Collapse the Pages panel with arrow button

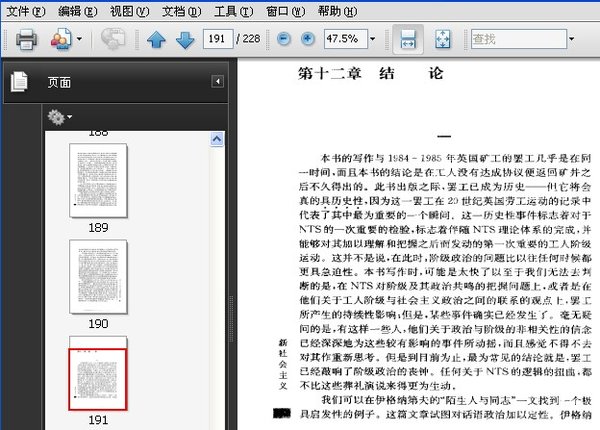[217, 82]
